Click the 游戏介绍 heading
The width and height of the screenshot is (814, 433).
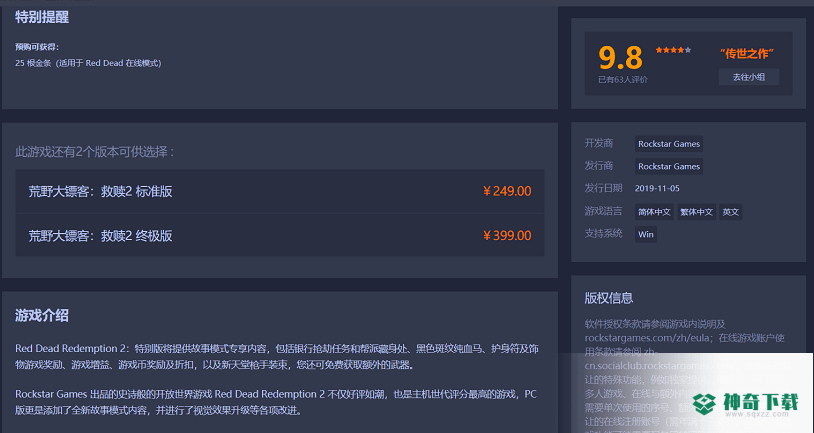pos(42,315)
